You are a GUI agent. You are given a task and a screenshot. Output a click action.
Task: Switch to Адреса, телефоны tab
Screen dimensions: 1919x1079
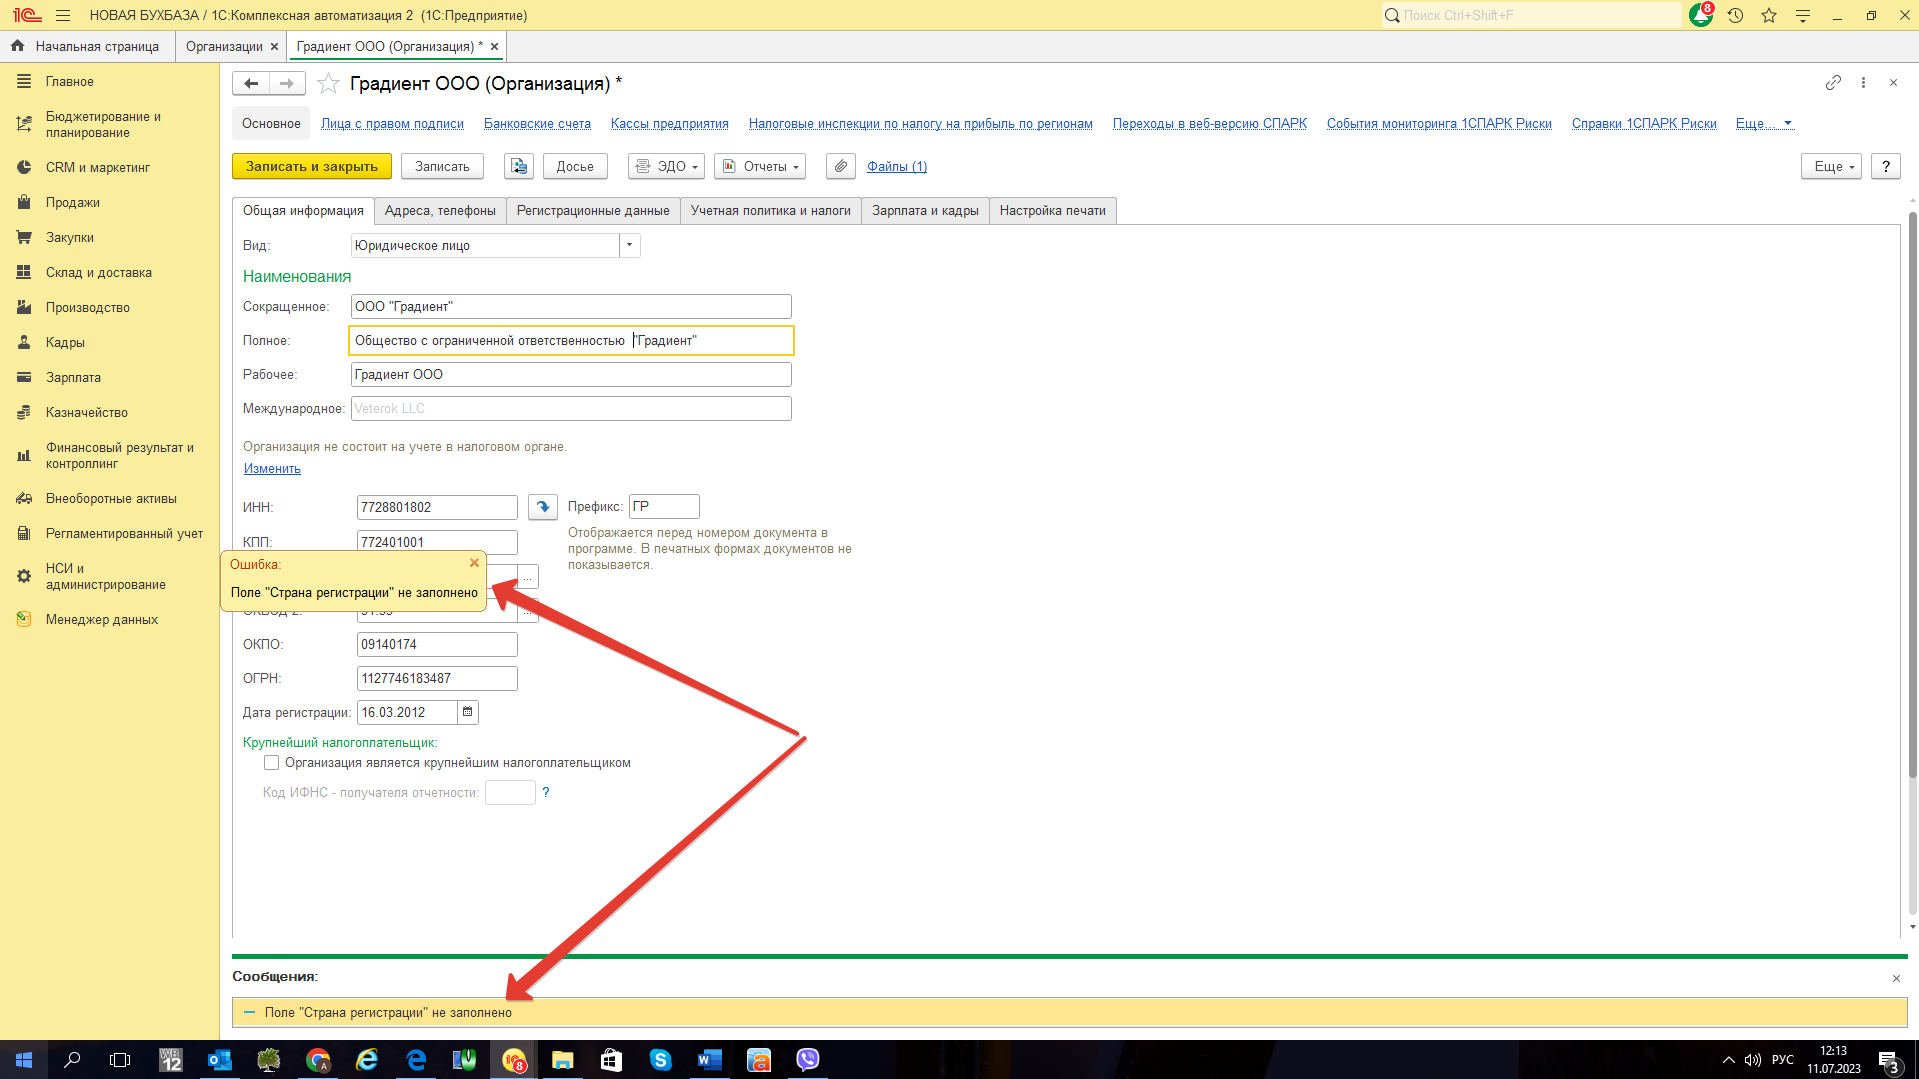click(x=440, y=211)
